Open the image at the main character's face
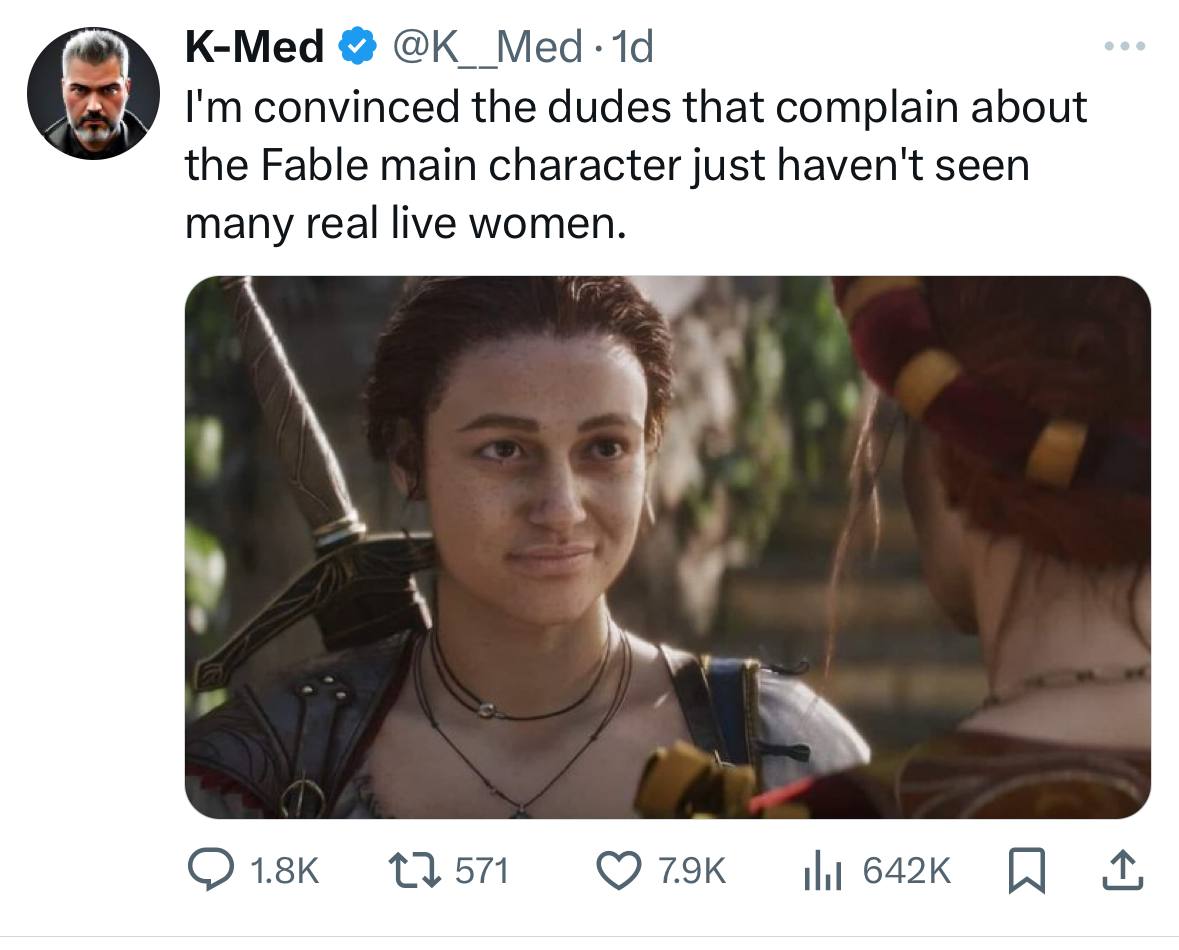The image size is (1179, 950). click(540, 470)
